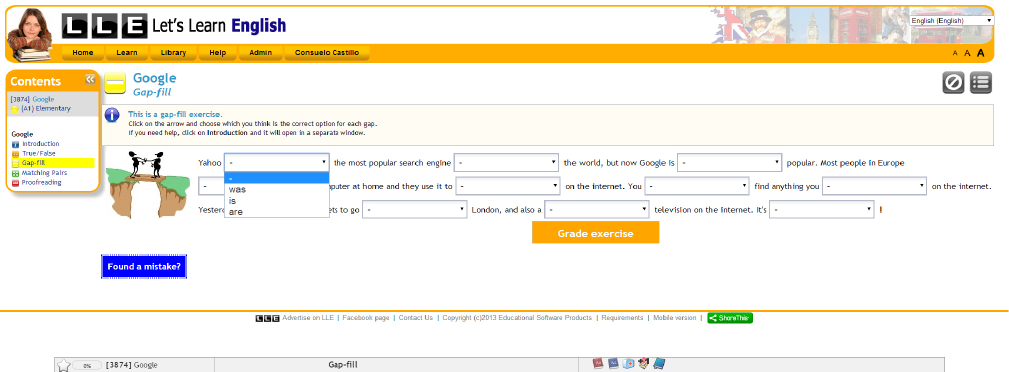Click the list view icon at the top right
Screen dimensions: 1009x372
click(x=981, y=82)
